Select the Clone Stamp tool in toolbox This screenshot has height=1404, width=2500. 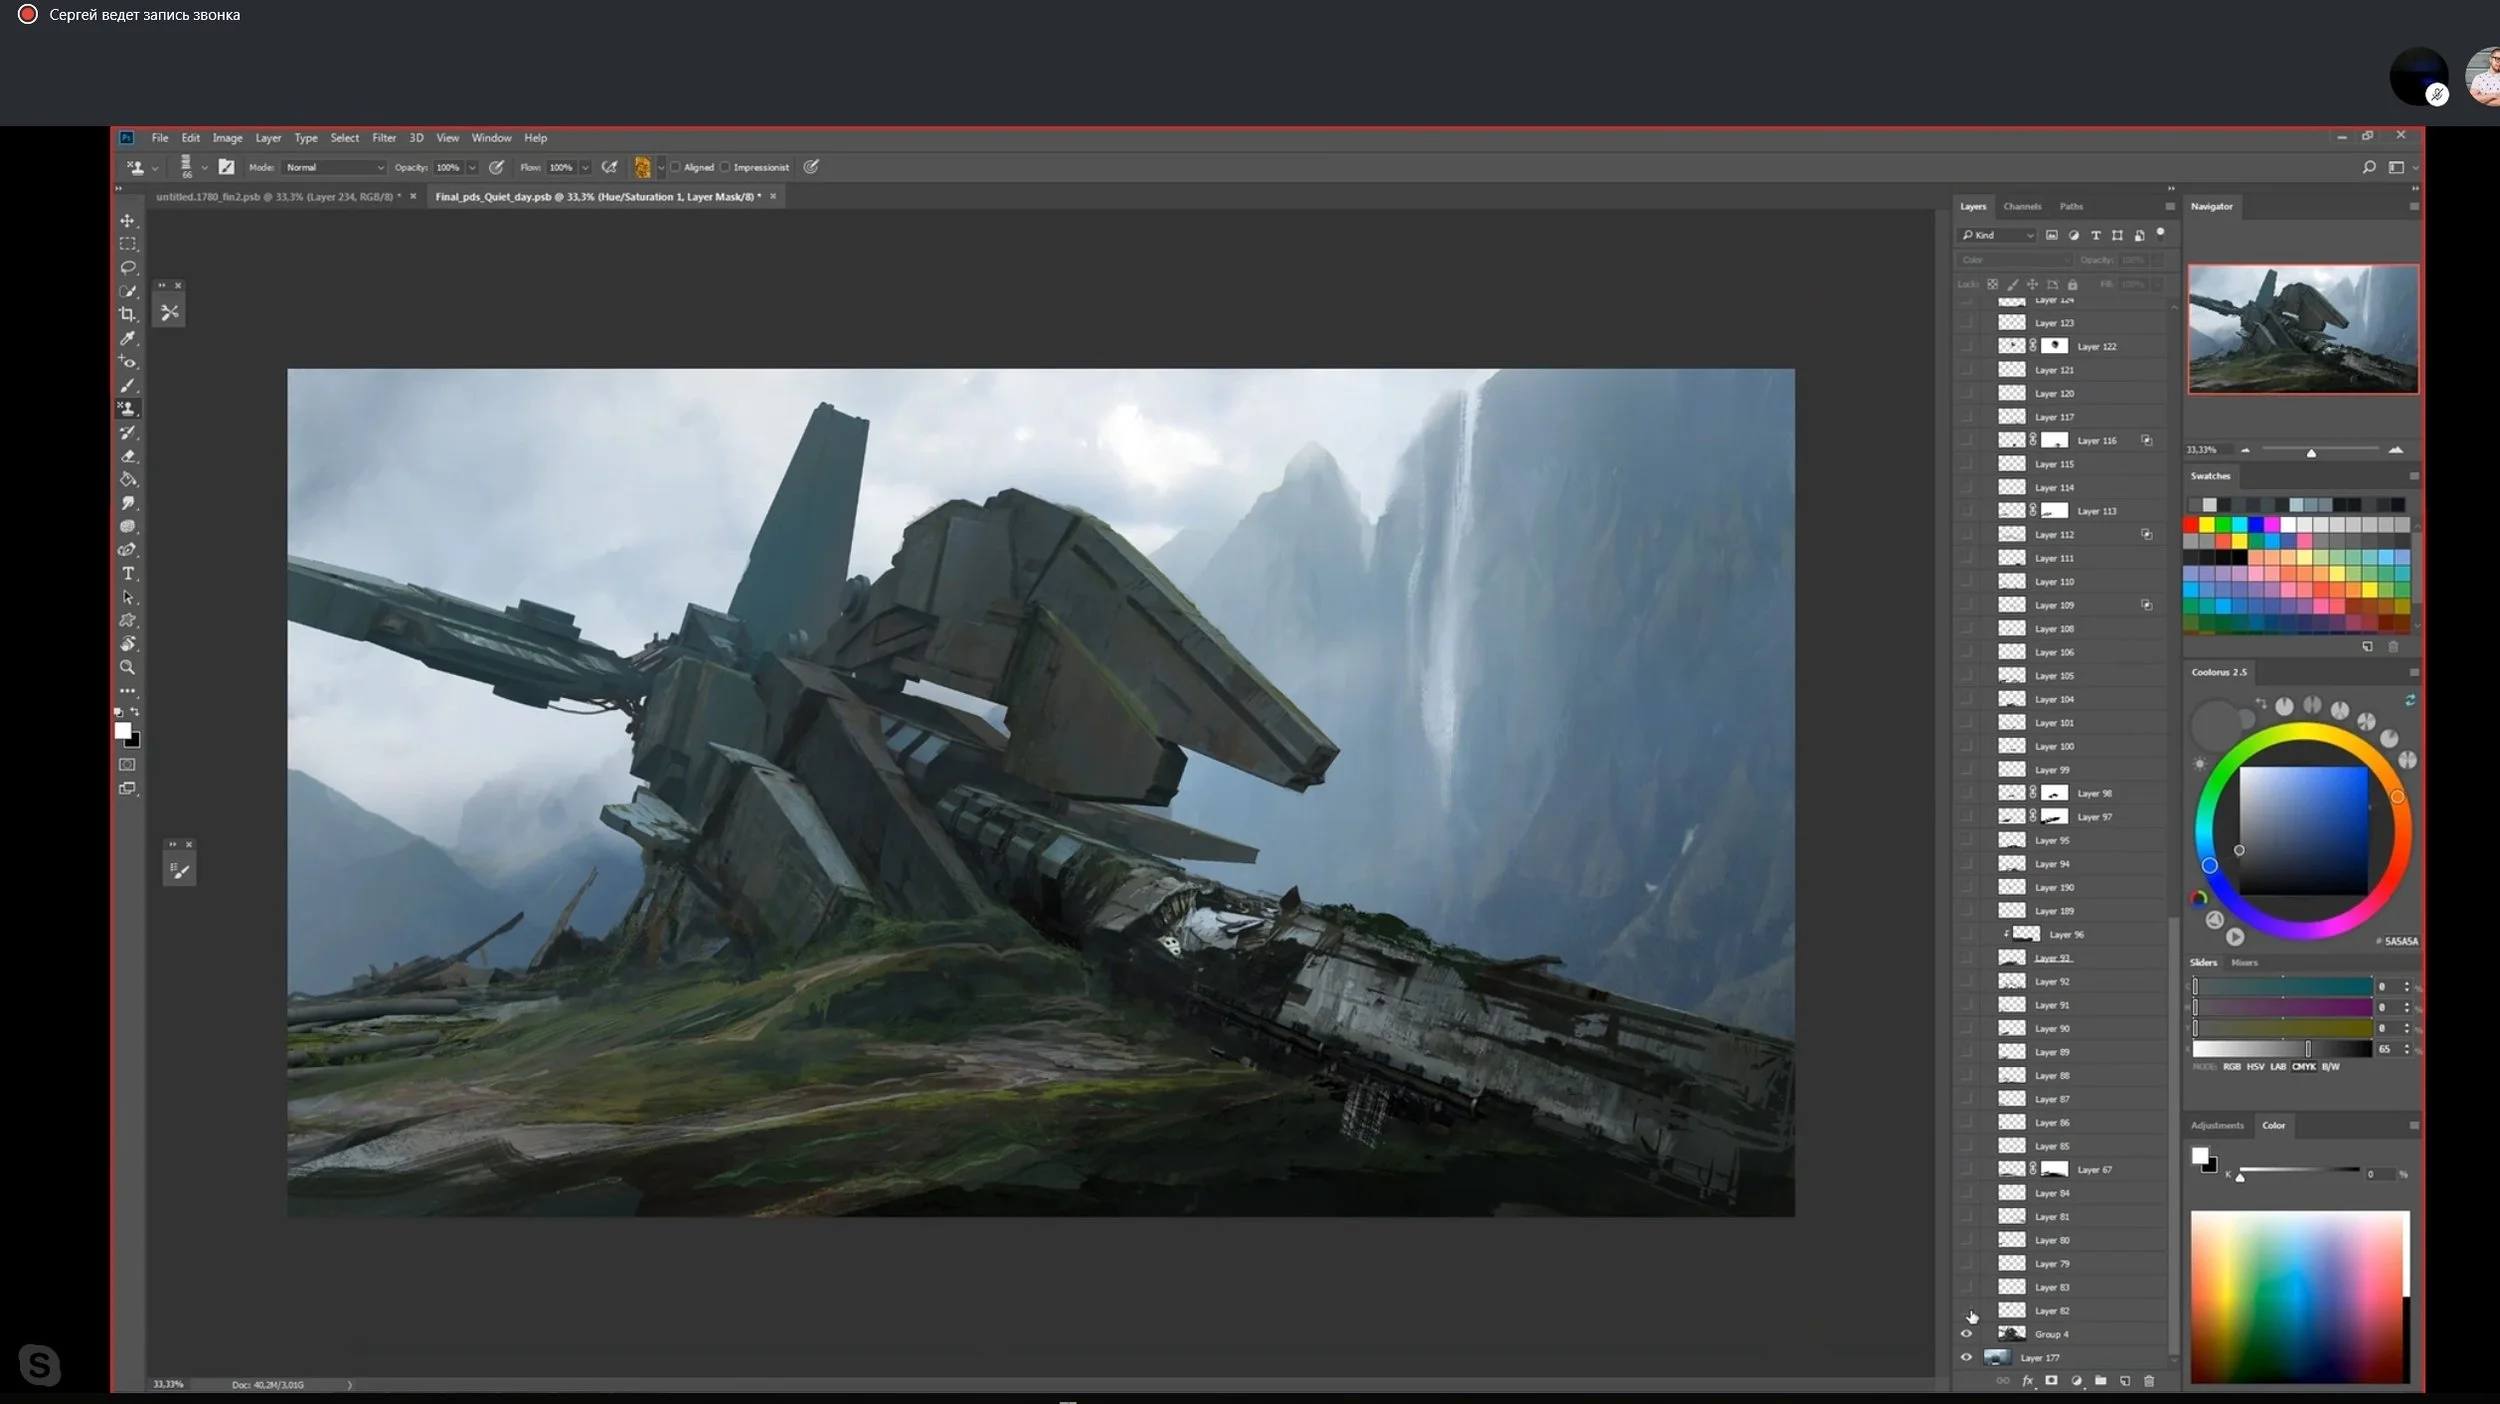coord(128,408)
